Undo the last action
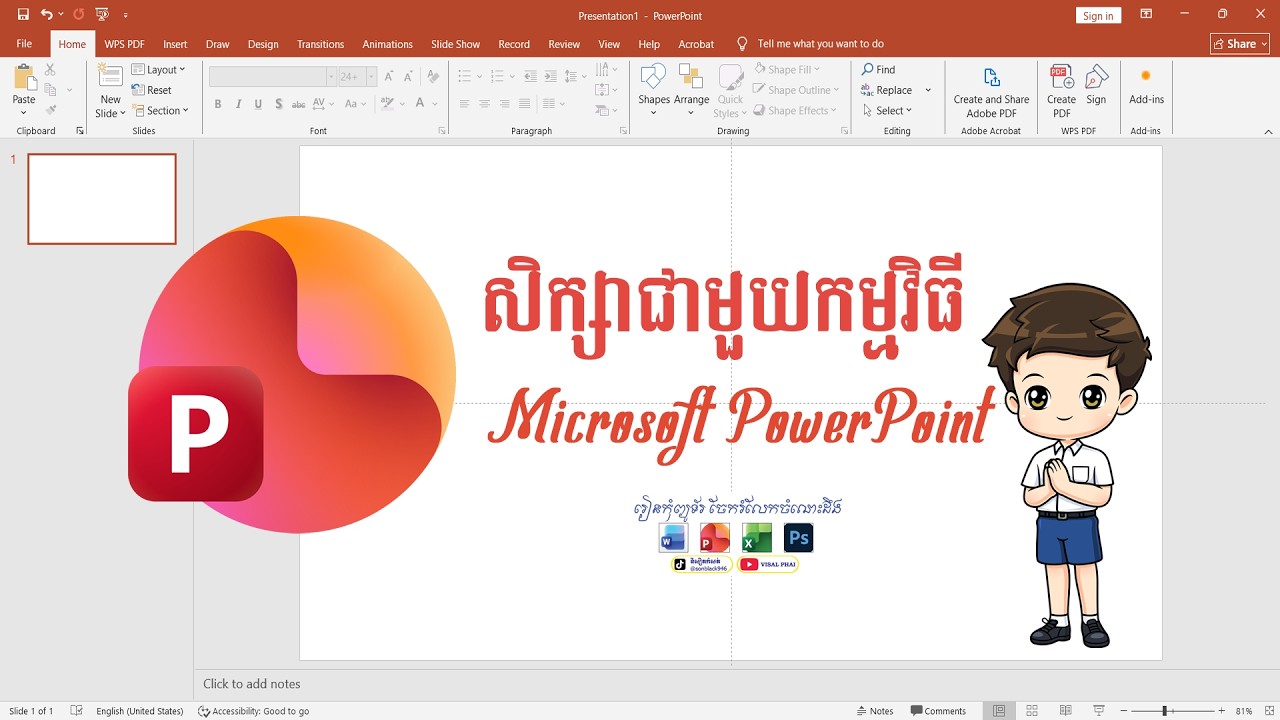 click(x=46, y=15)
